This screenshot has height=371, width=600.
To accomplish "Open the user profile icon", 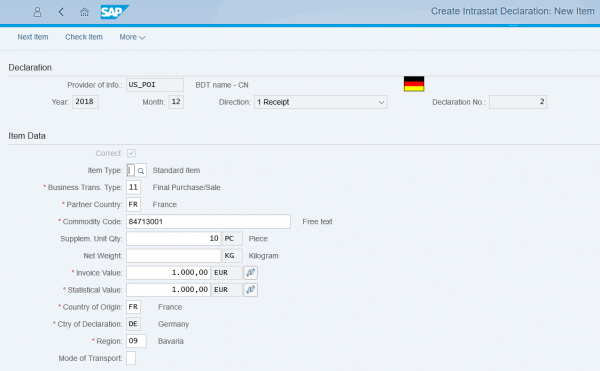I will point(37,12).
